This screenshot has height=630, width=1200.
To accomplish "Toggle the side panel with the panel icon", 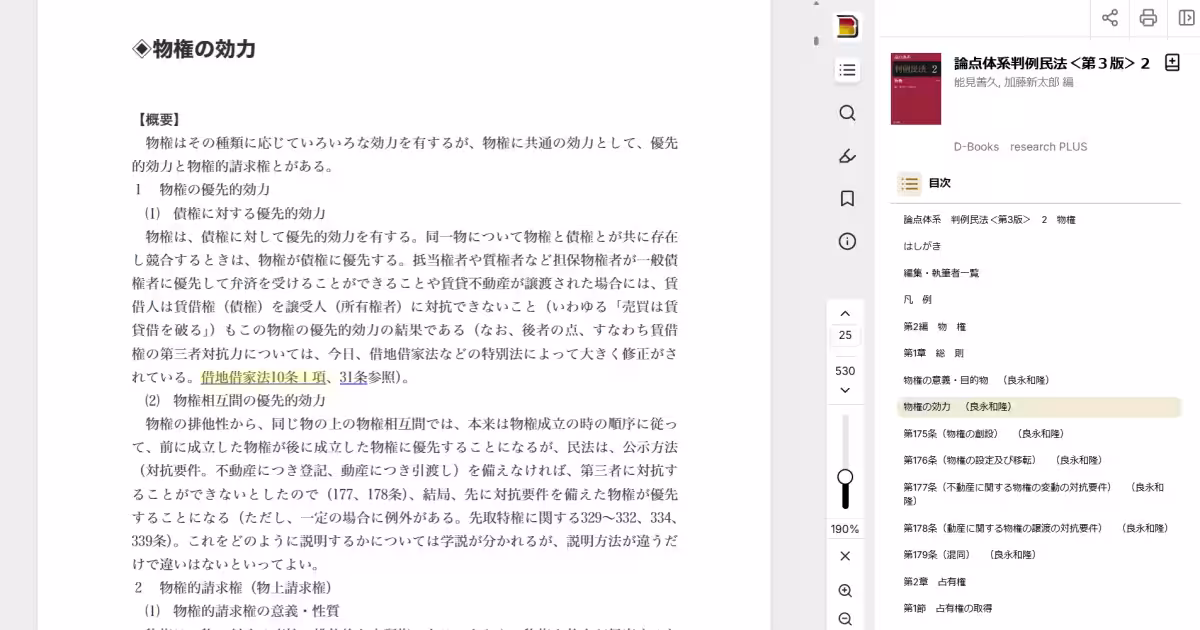I will (x=1186, y=18).
